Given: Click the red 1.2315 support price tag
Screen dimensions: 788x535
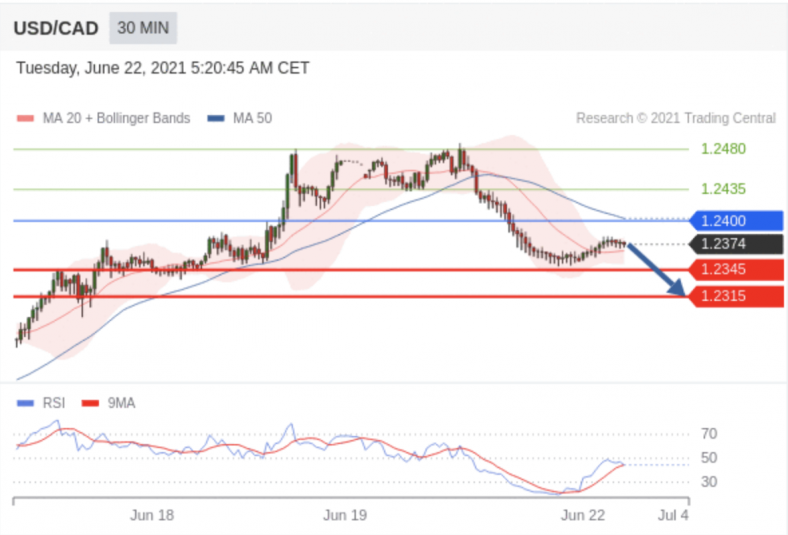Looking at the screenshot, I should 736,296.
